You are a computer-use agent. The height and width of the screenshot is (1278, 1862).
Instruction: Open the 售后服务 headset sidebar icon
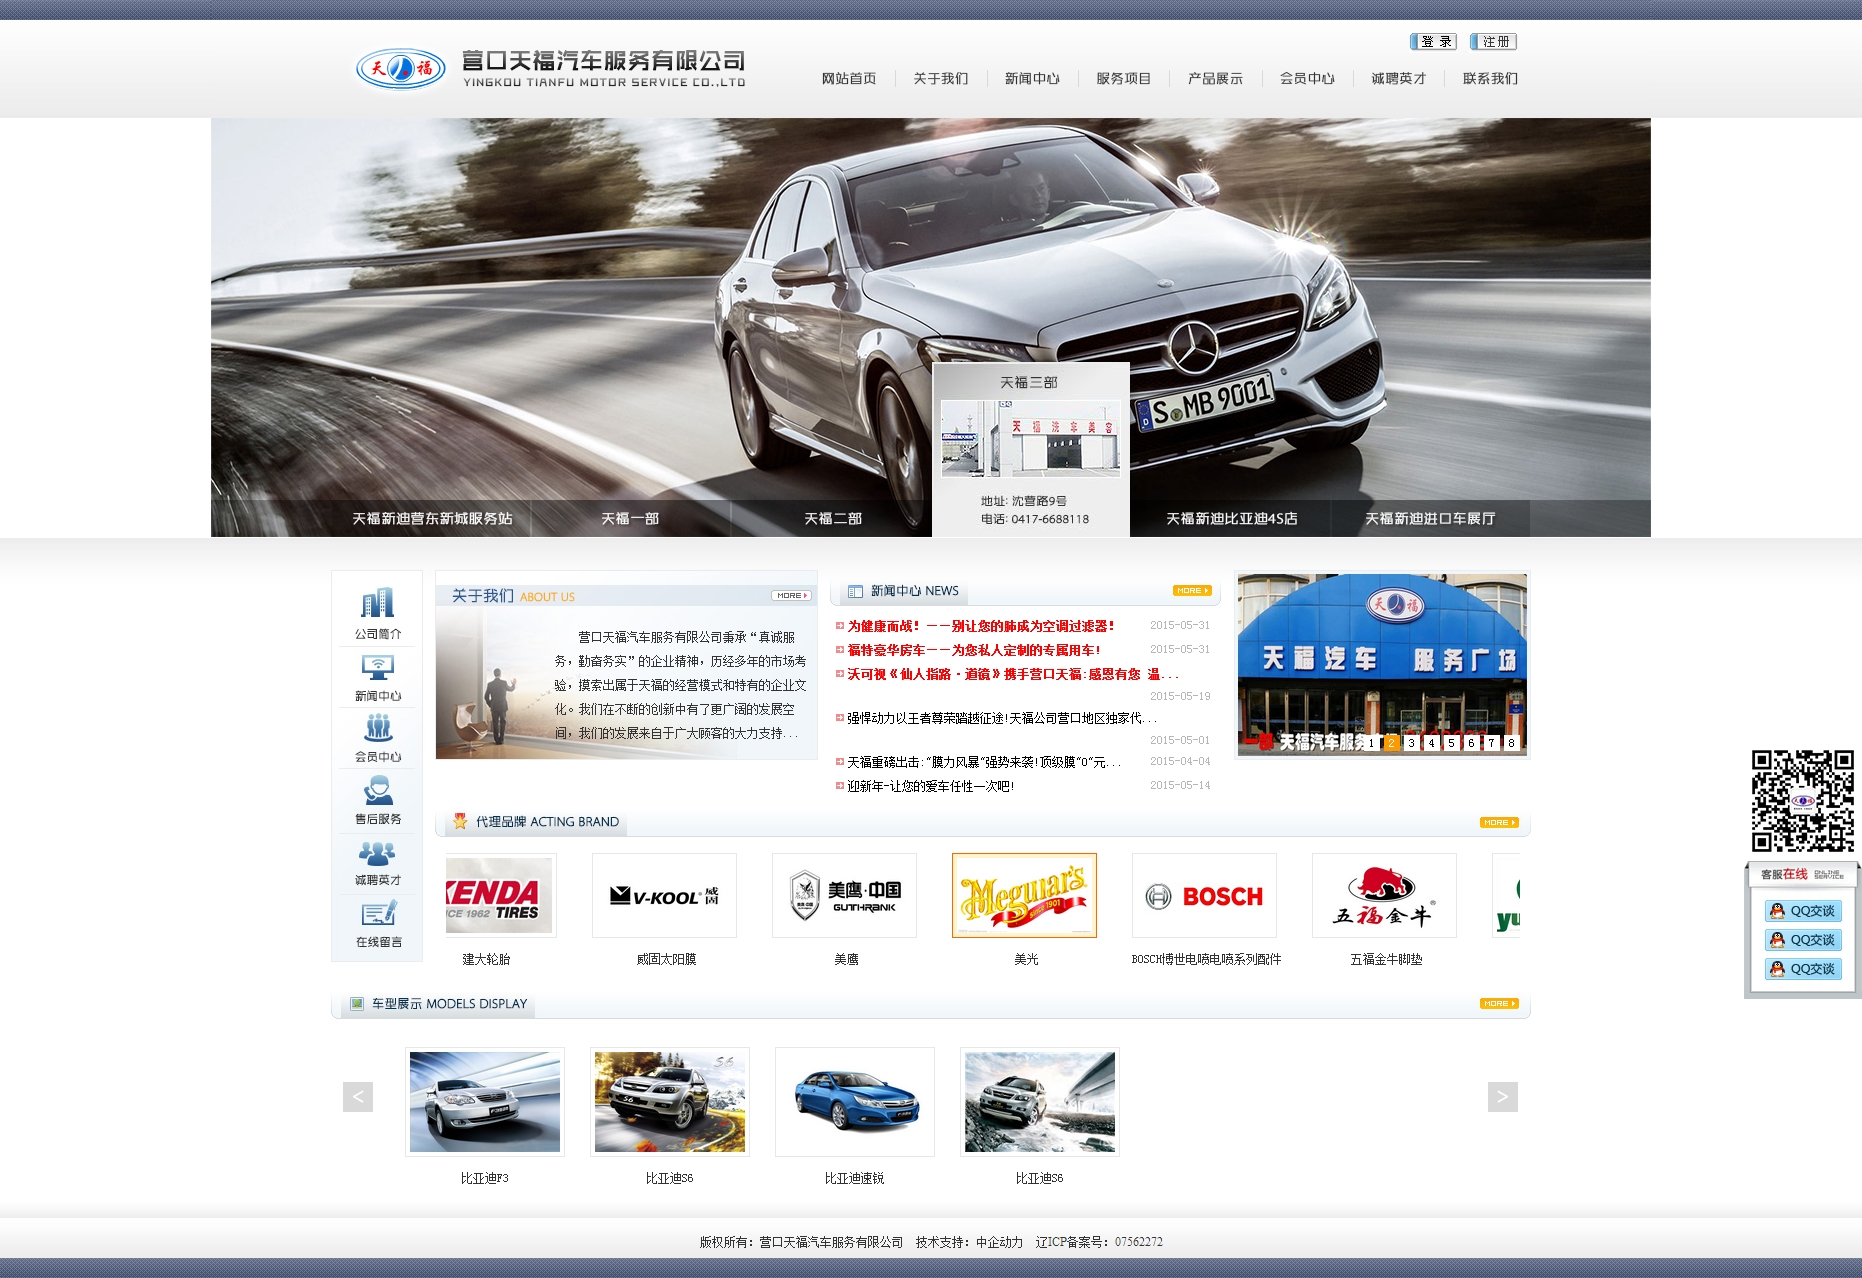pyautogui.click(x=377, y=790)
